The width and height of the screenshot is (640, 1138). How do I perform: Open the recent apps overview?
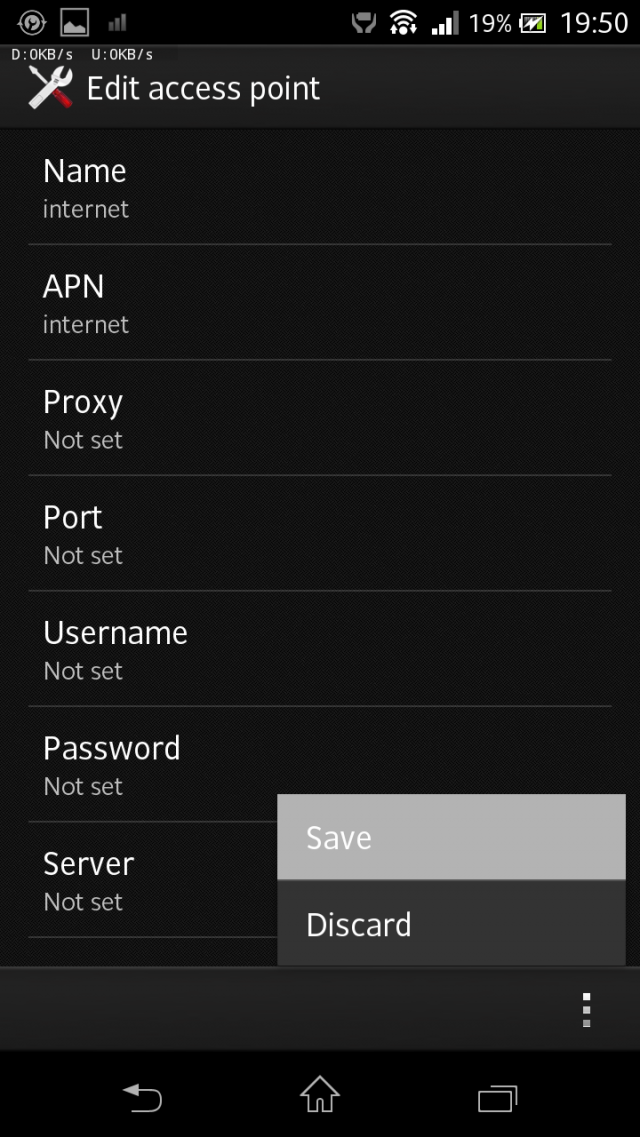[x=498, y=1097]
